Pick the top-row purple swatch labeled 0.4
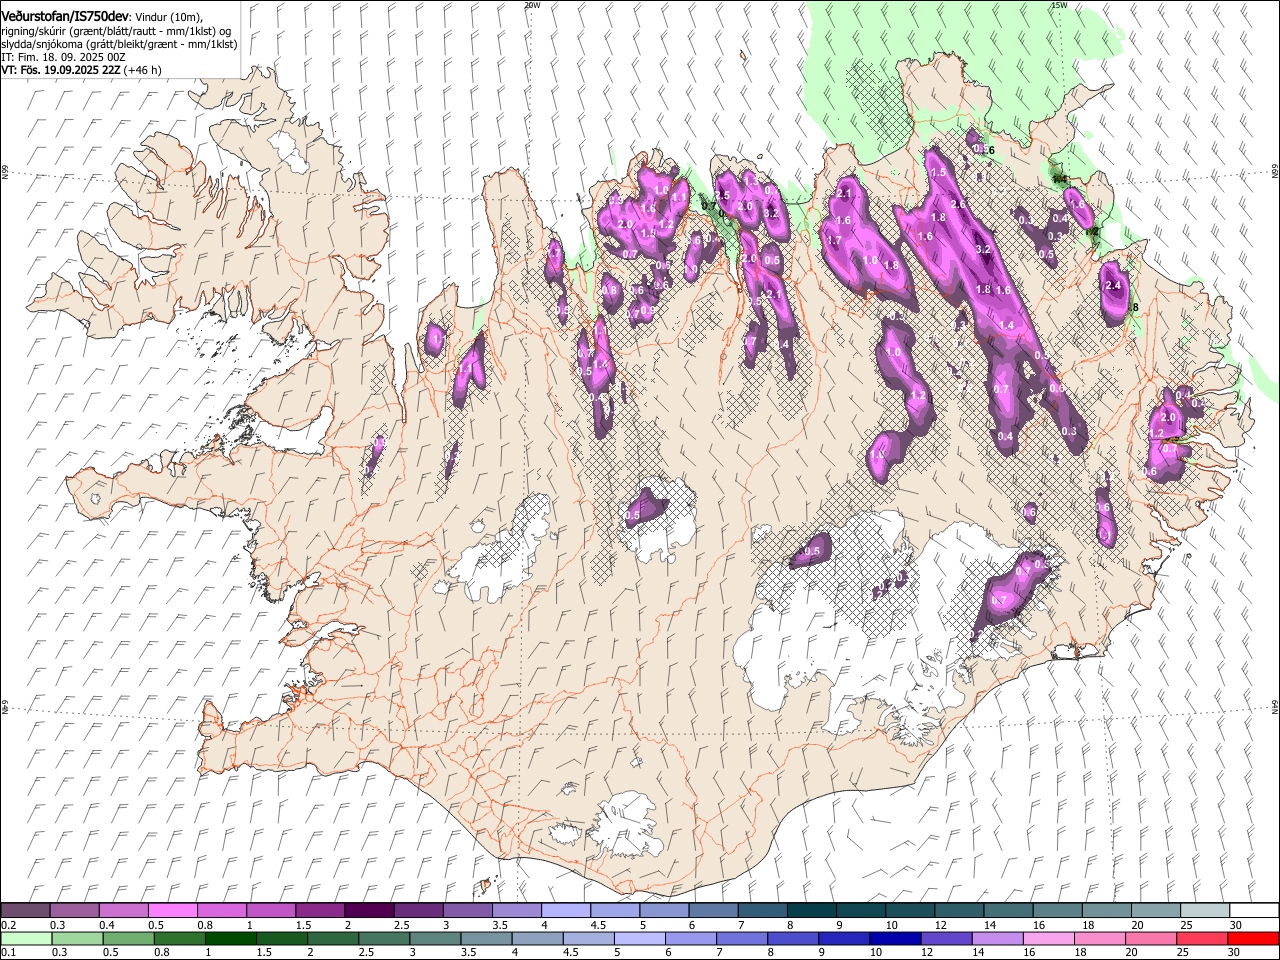 pos(123,911)
